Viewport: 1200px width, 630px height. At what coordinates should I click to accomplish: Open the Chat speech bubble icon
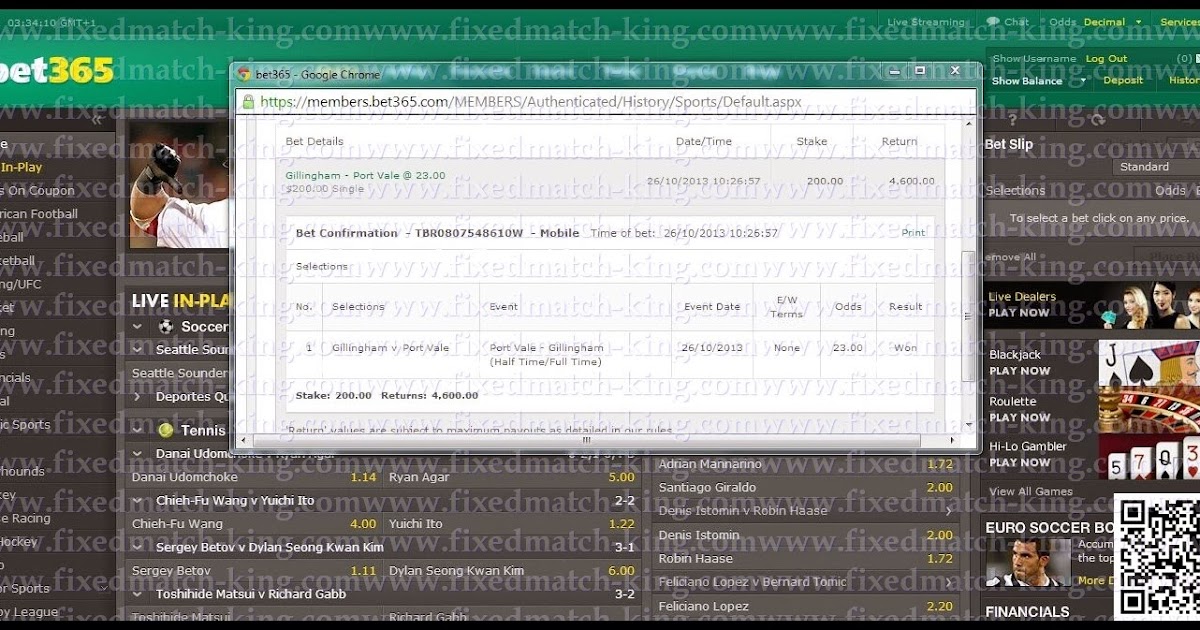[993, 21]
